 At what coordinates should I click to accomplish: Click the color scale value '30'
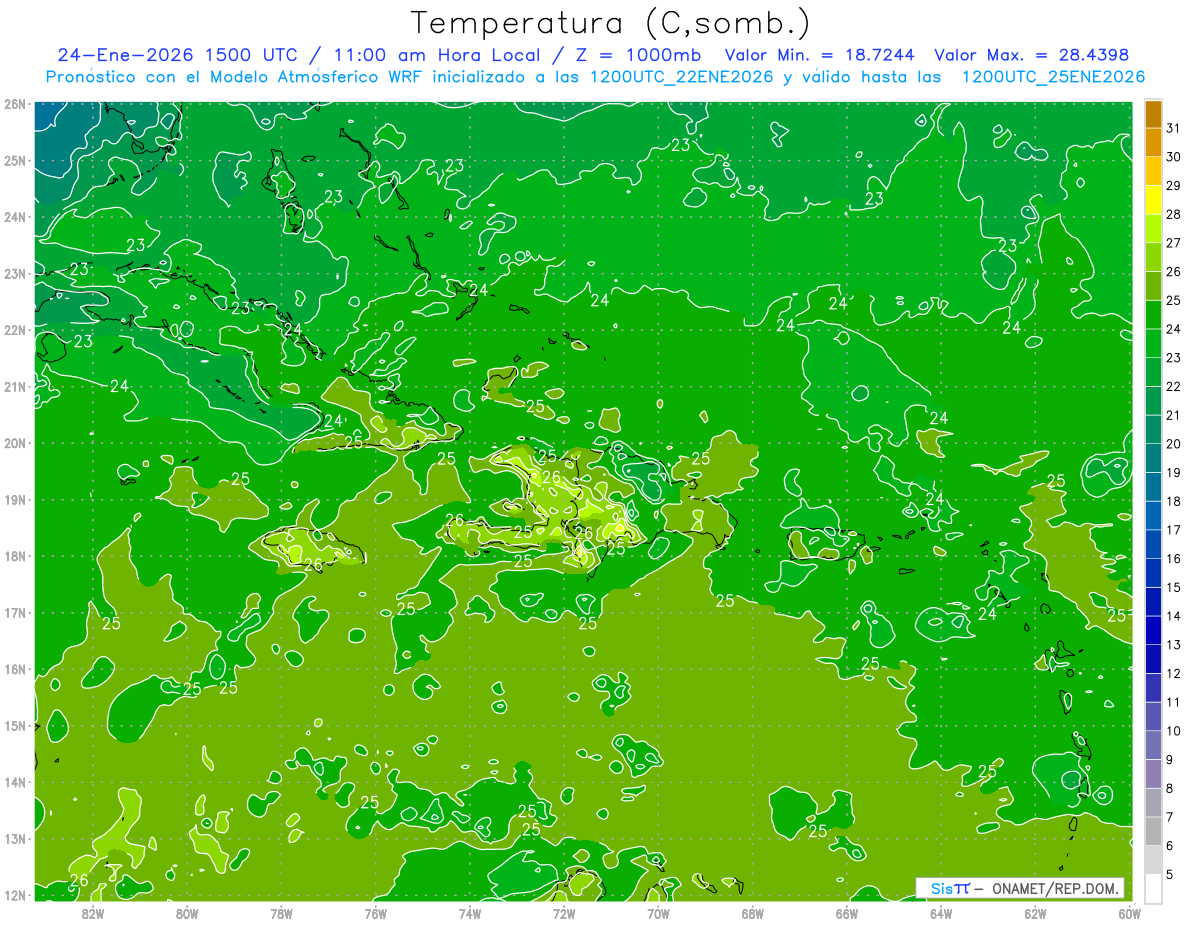(x=1173, y=158)
